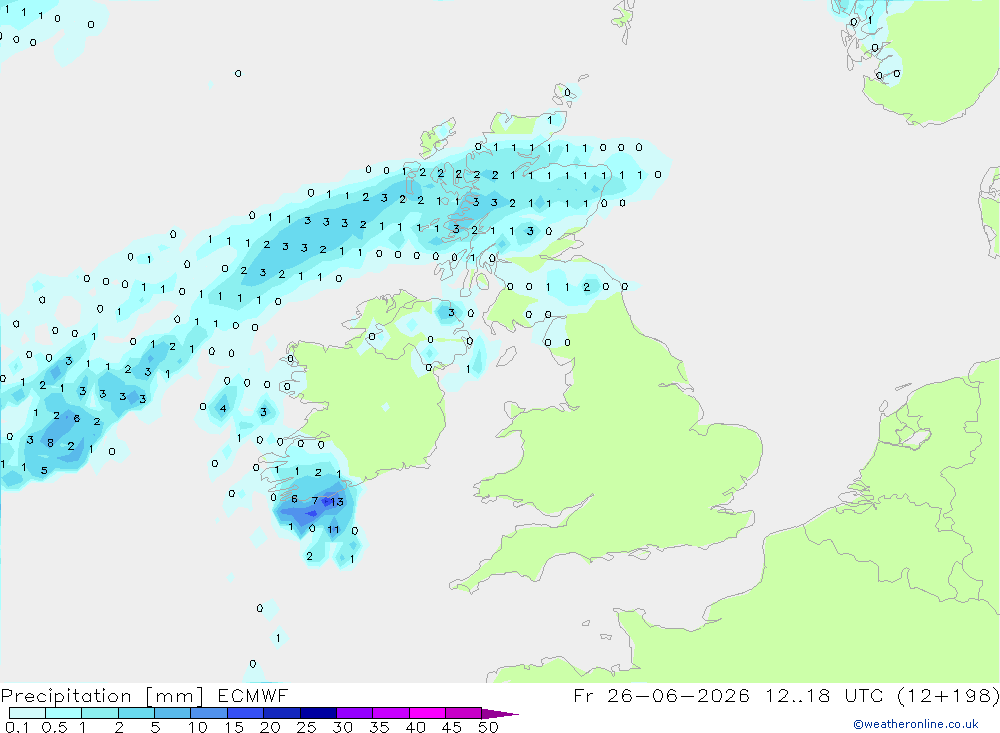Click the Precipitation [mm] title label
Screen dimensions: 1000x733
103,696
